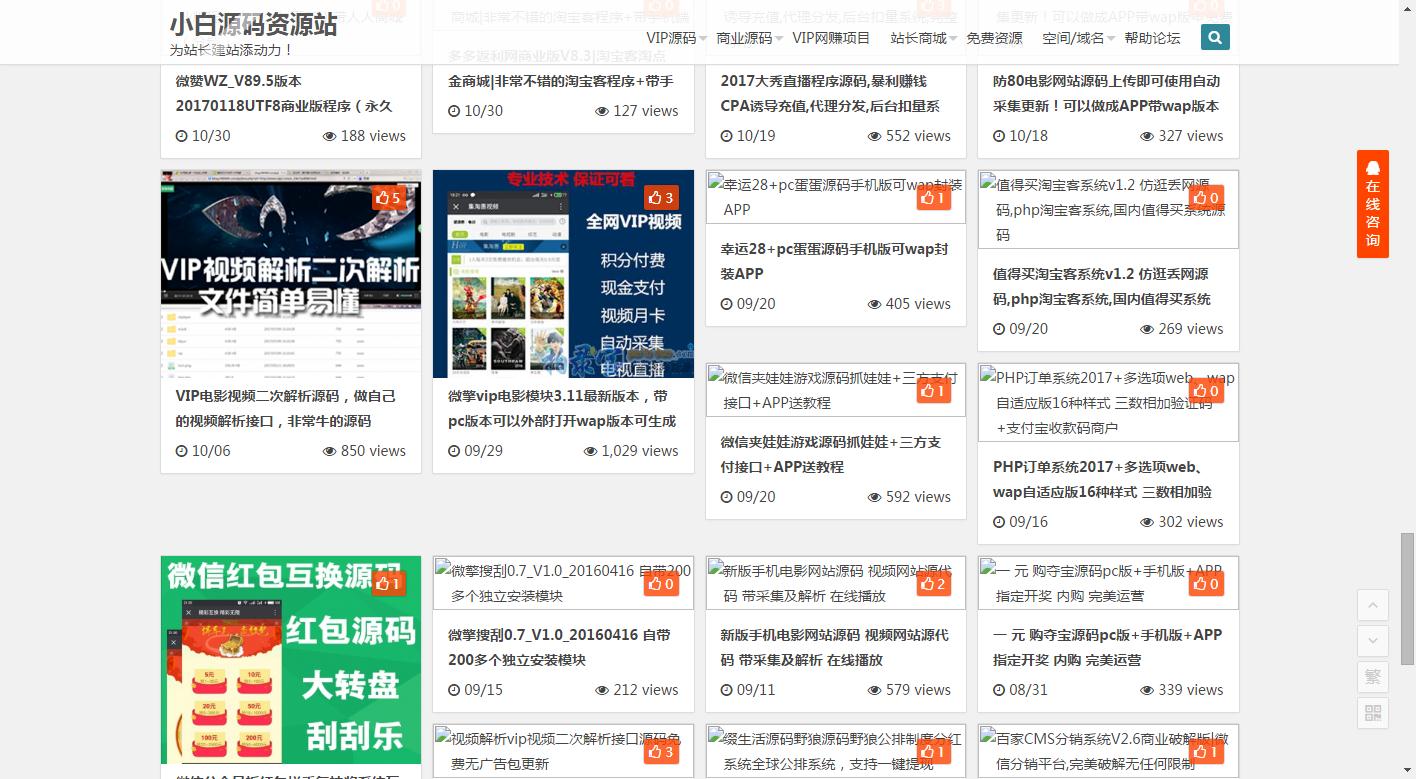Like the 值得买淘宝客系统v1.2 post
This screenshot has height=779, width=1416.
pyautogui.click(x=1206, y=198)
